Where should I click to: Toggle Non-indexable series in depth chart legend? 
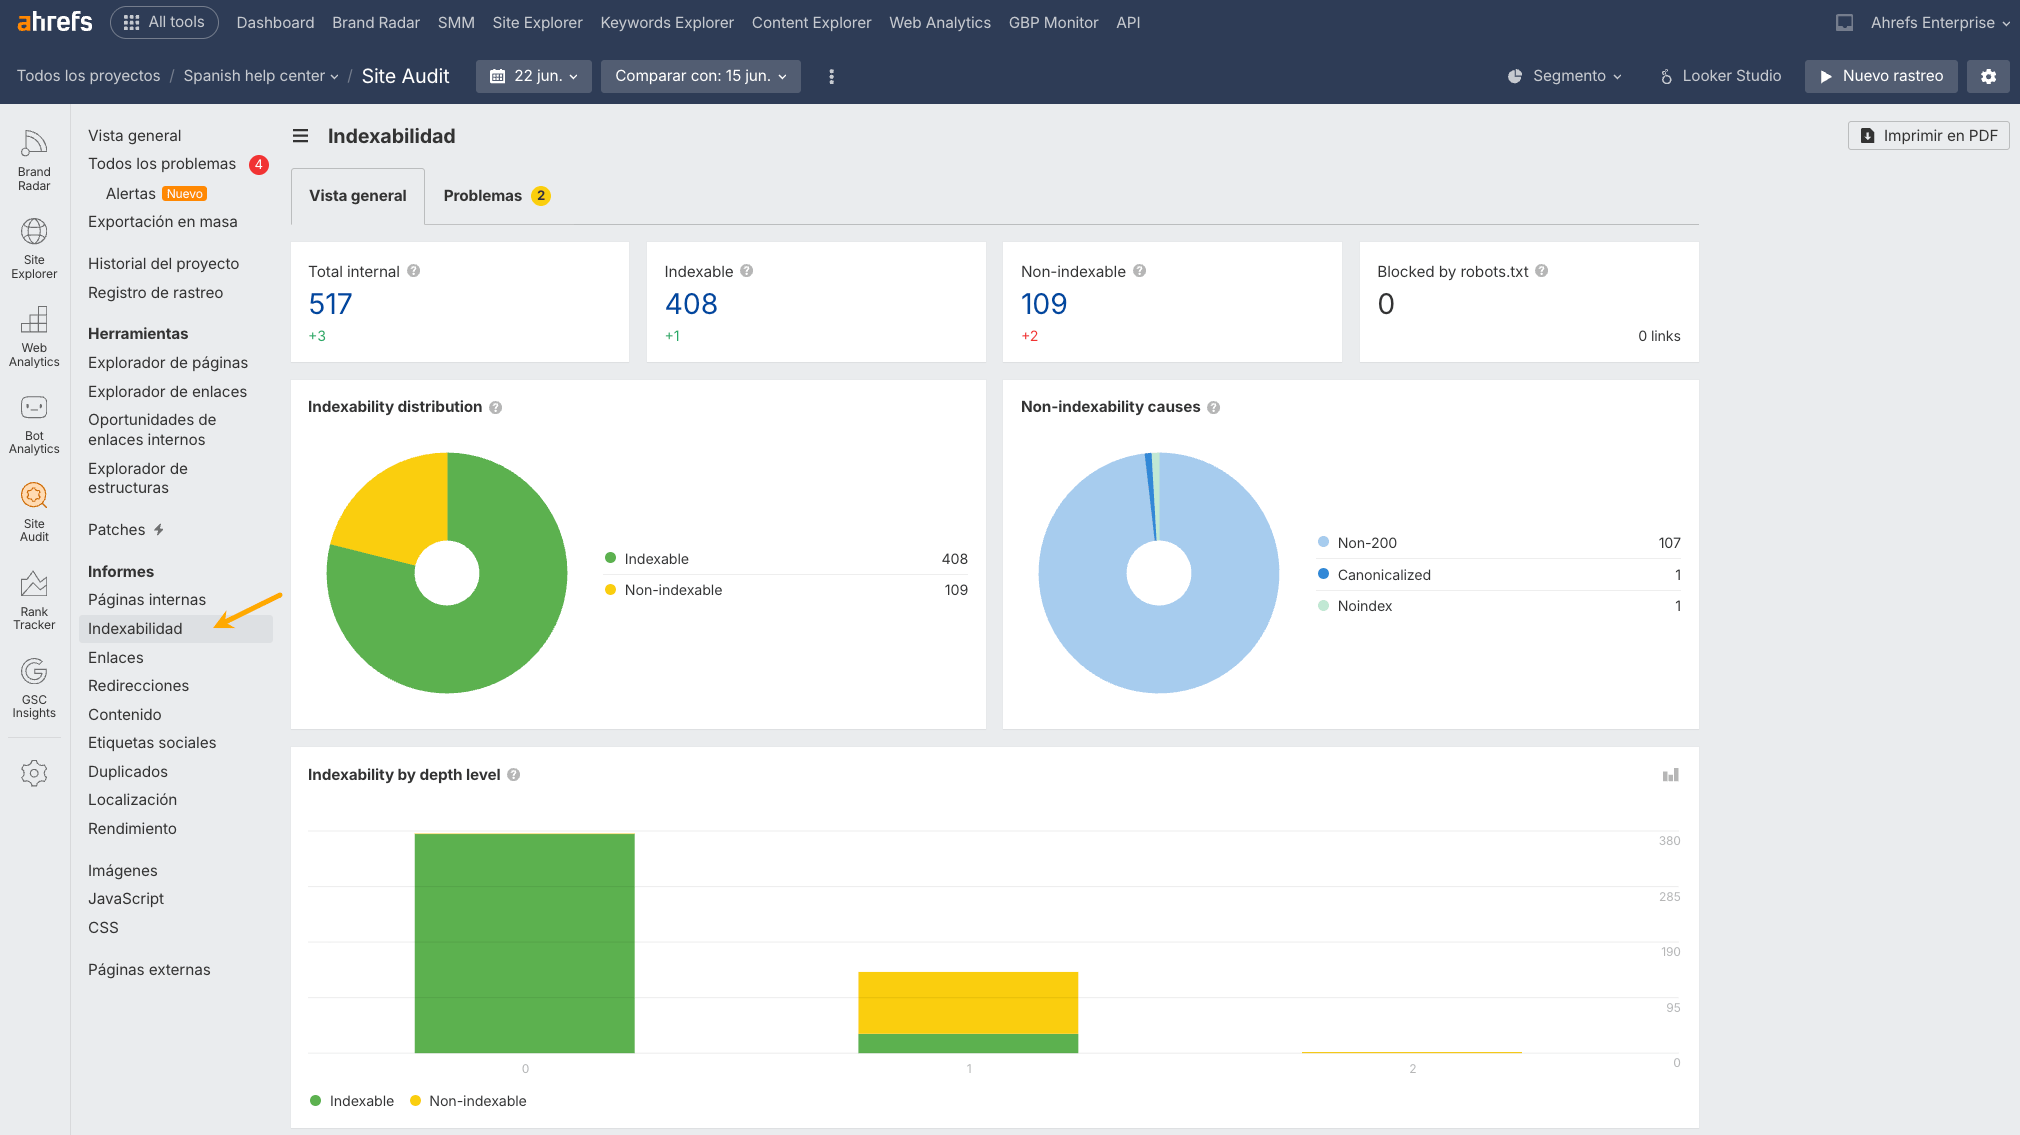point(468,1101)
